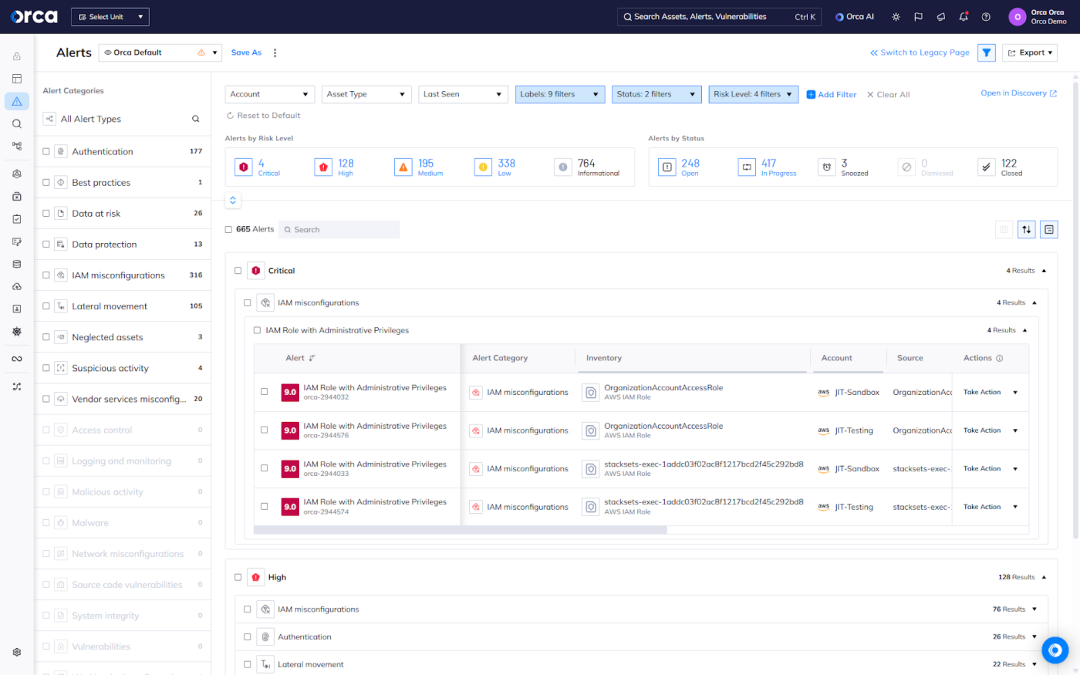
Task: Open the megaphone announcements icon
Action: coord(941,17)
